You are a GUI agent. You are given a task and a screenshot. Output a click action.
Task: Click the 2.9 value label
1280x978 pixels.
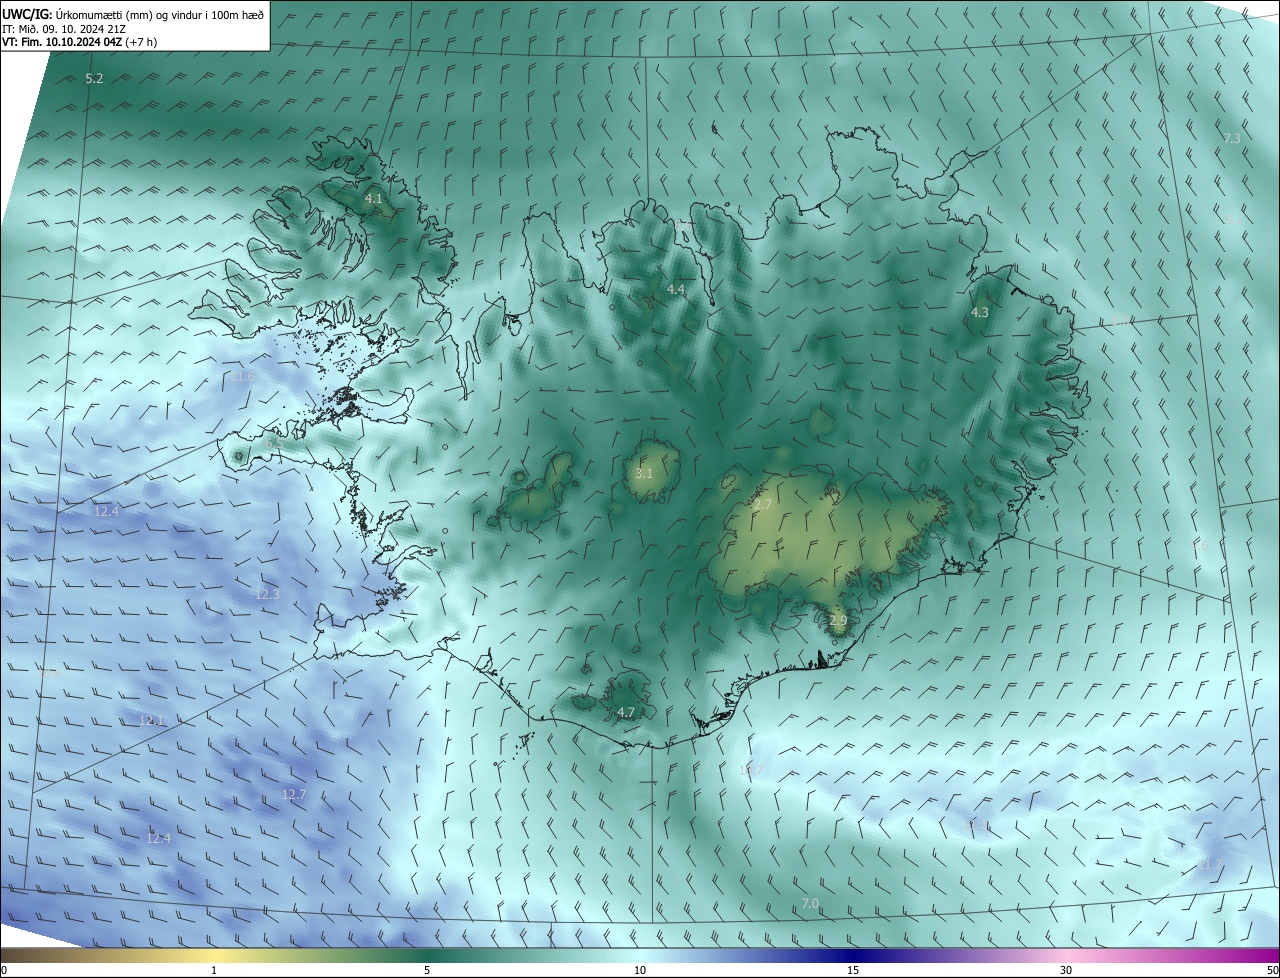pos(838,620)
